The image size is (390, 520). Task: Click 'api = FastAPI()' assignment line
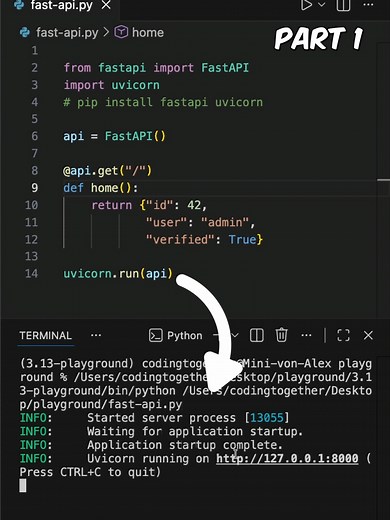[x=114, y=136]
